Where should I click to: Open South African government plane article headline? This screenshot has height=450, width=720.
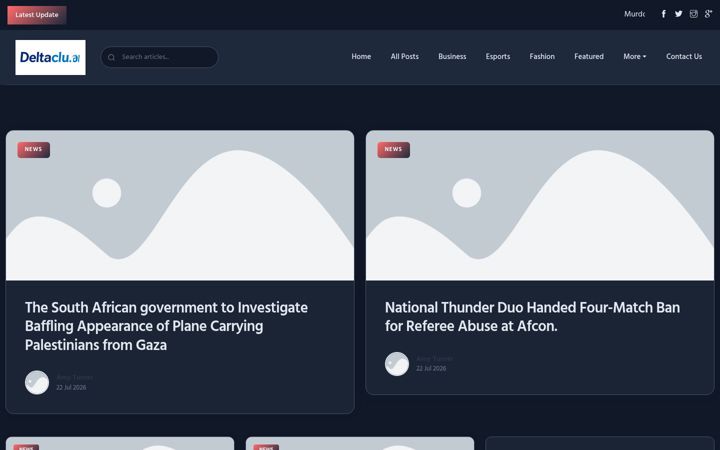[x=166, y=326]
